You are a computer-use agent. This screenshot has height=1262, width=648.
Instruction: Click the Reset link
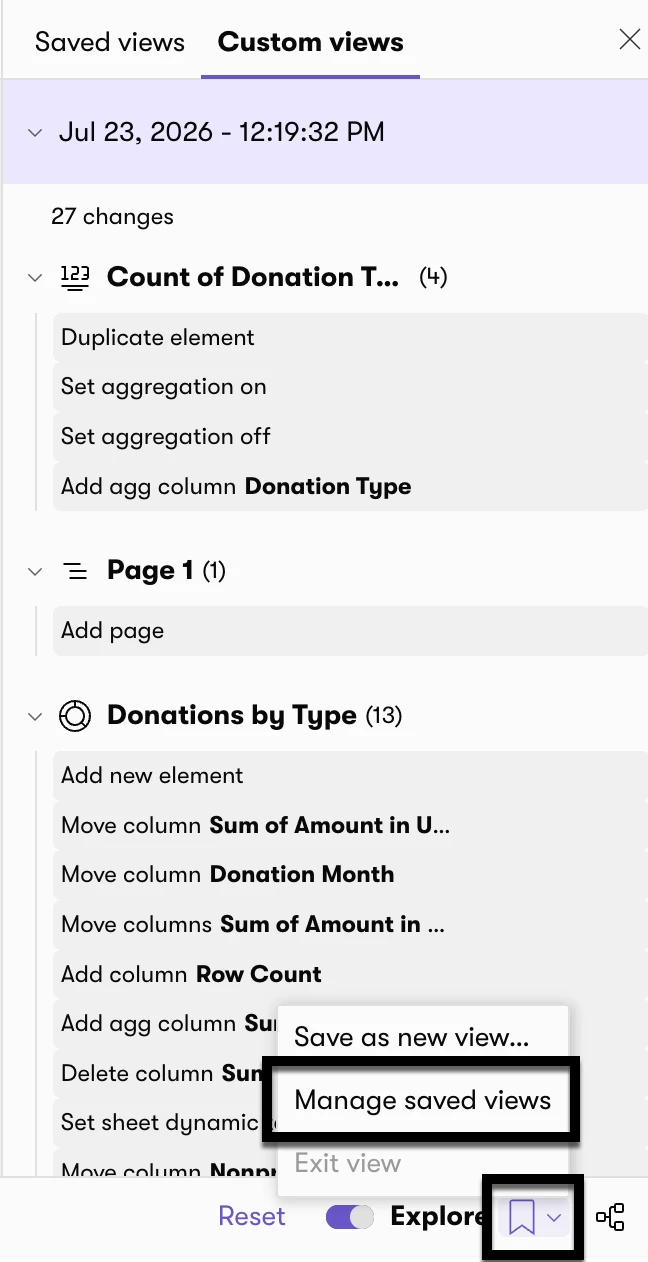pyautogui.click(x=252, y=1217)
